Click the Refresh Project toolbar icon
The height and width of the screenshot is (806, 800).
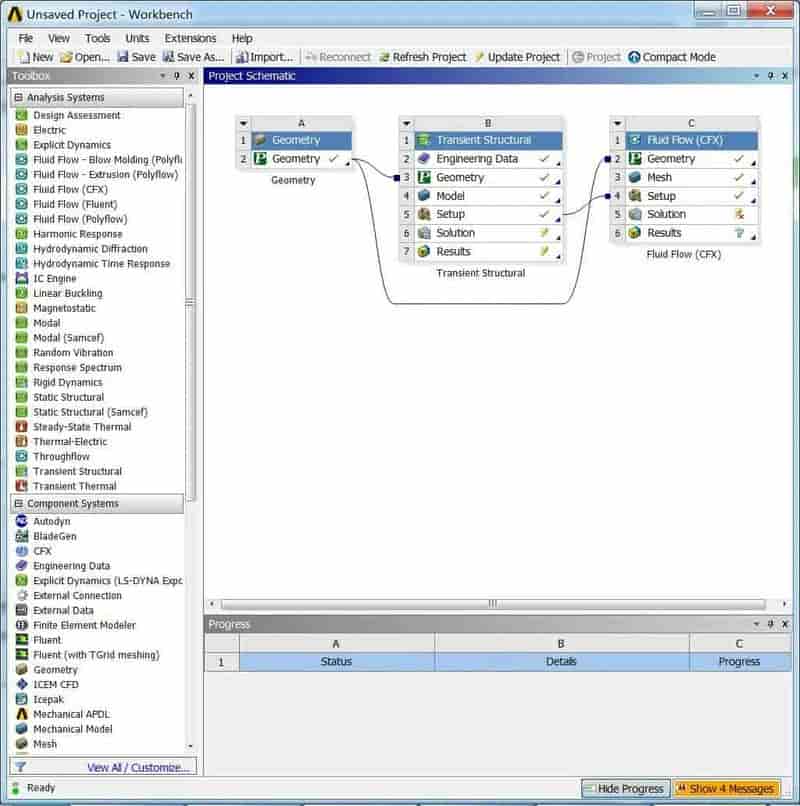tap(384, 57)
